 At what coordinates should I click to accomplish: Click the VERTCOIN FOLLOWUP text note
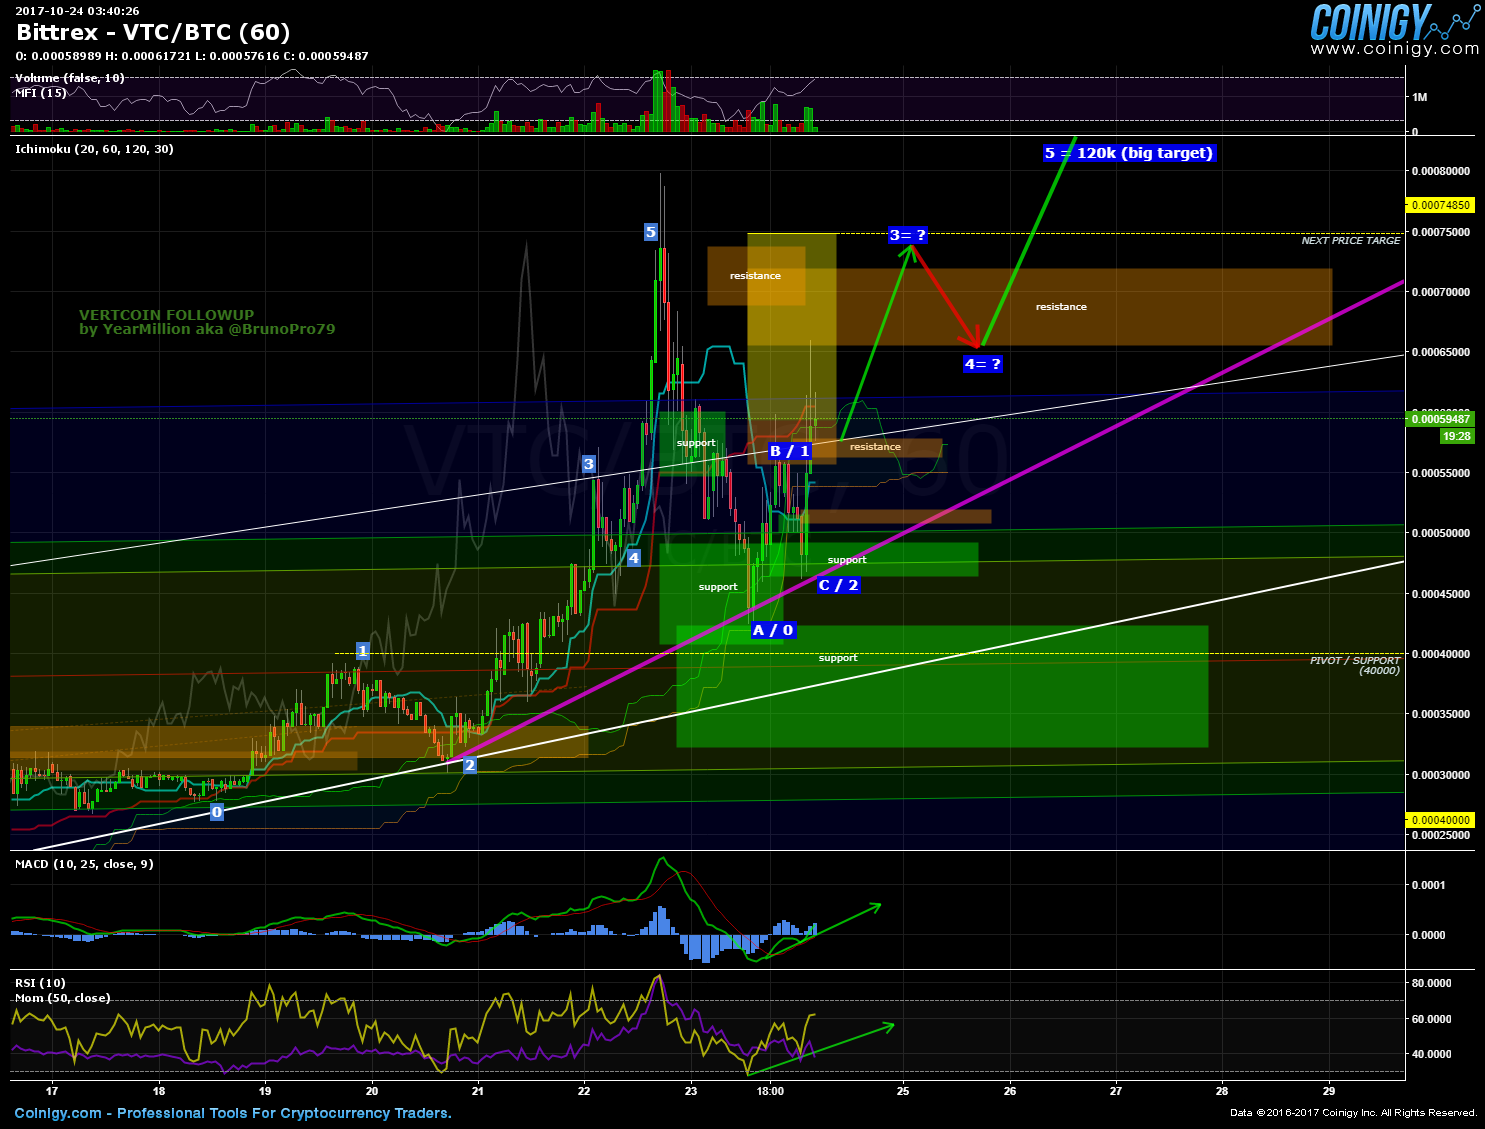pyautogui.click(x=167, y=315)
